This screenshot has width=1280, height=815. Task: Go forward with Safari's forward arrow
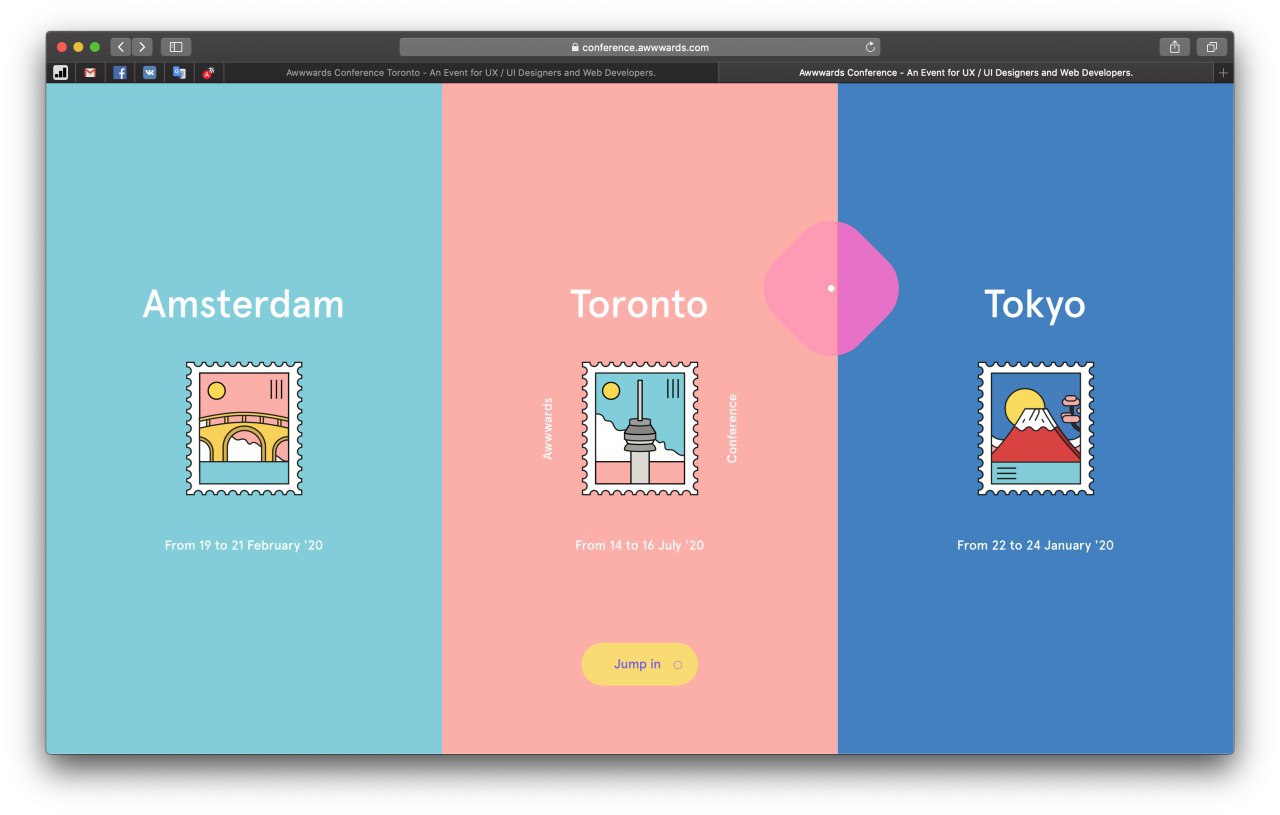142,47
